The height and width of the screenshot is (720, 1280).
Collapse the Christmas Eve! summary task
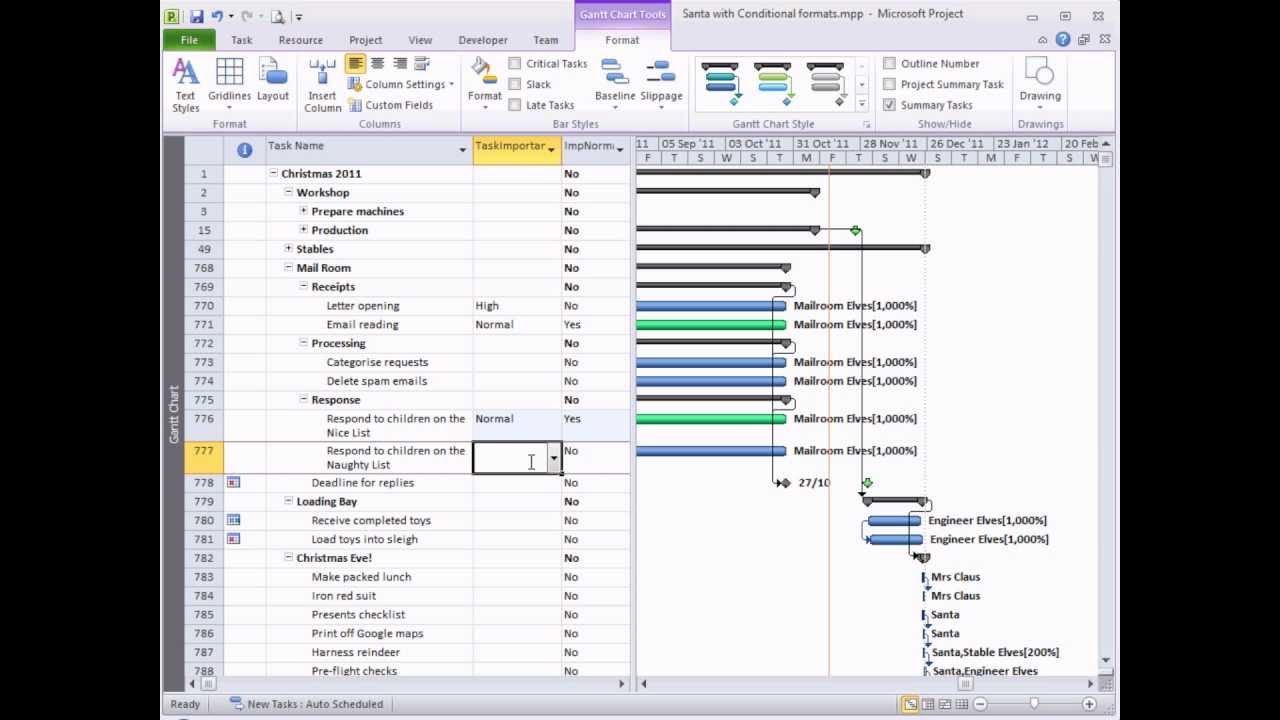click(x=288, y=558)
